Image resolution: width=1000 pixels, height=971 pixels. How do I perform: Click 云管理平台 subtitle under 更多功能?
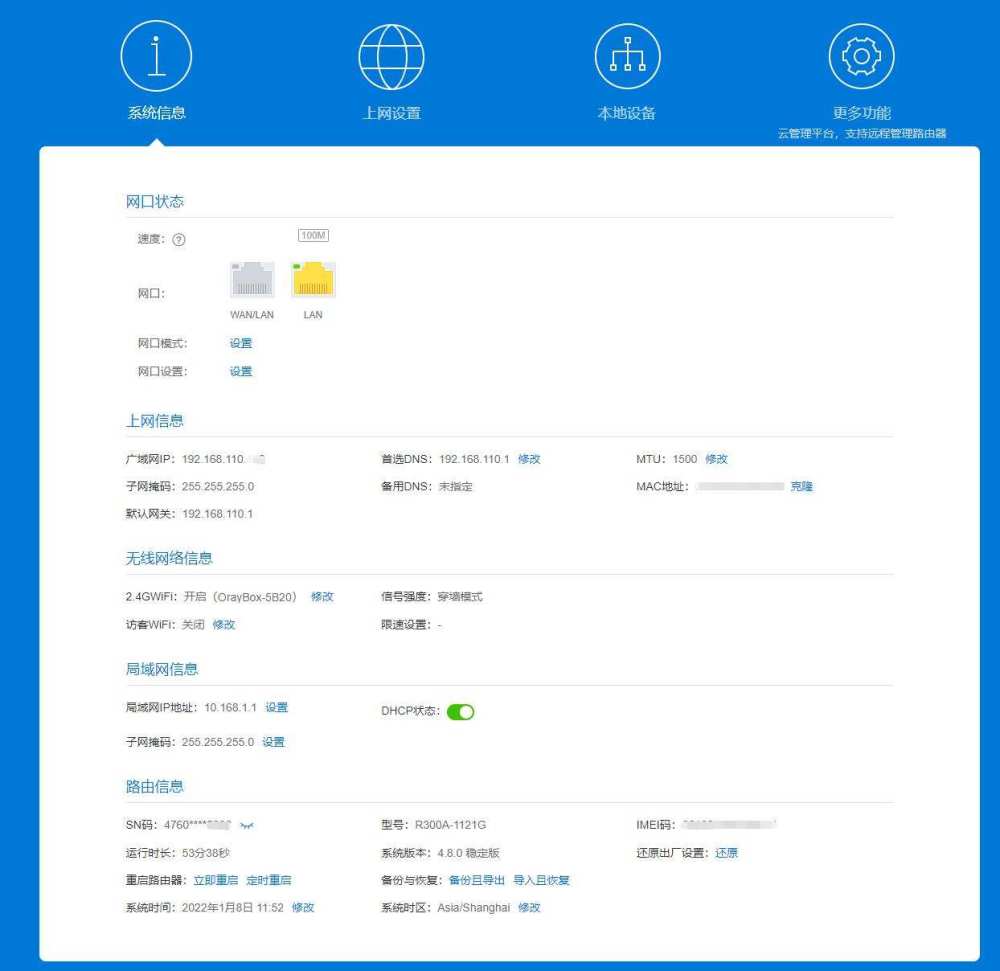(x=862, y=134)
